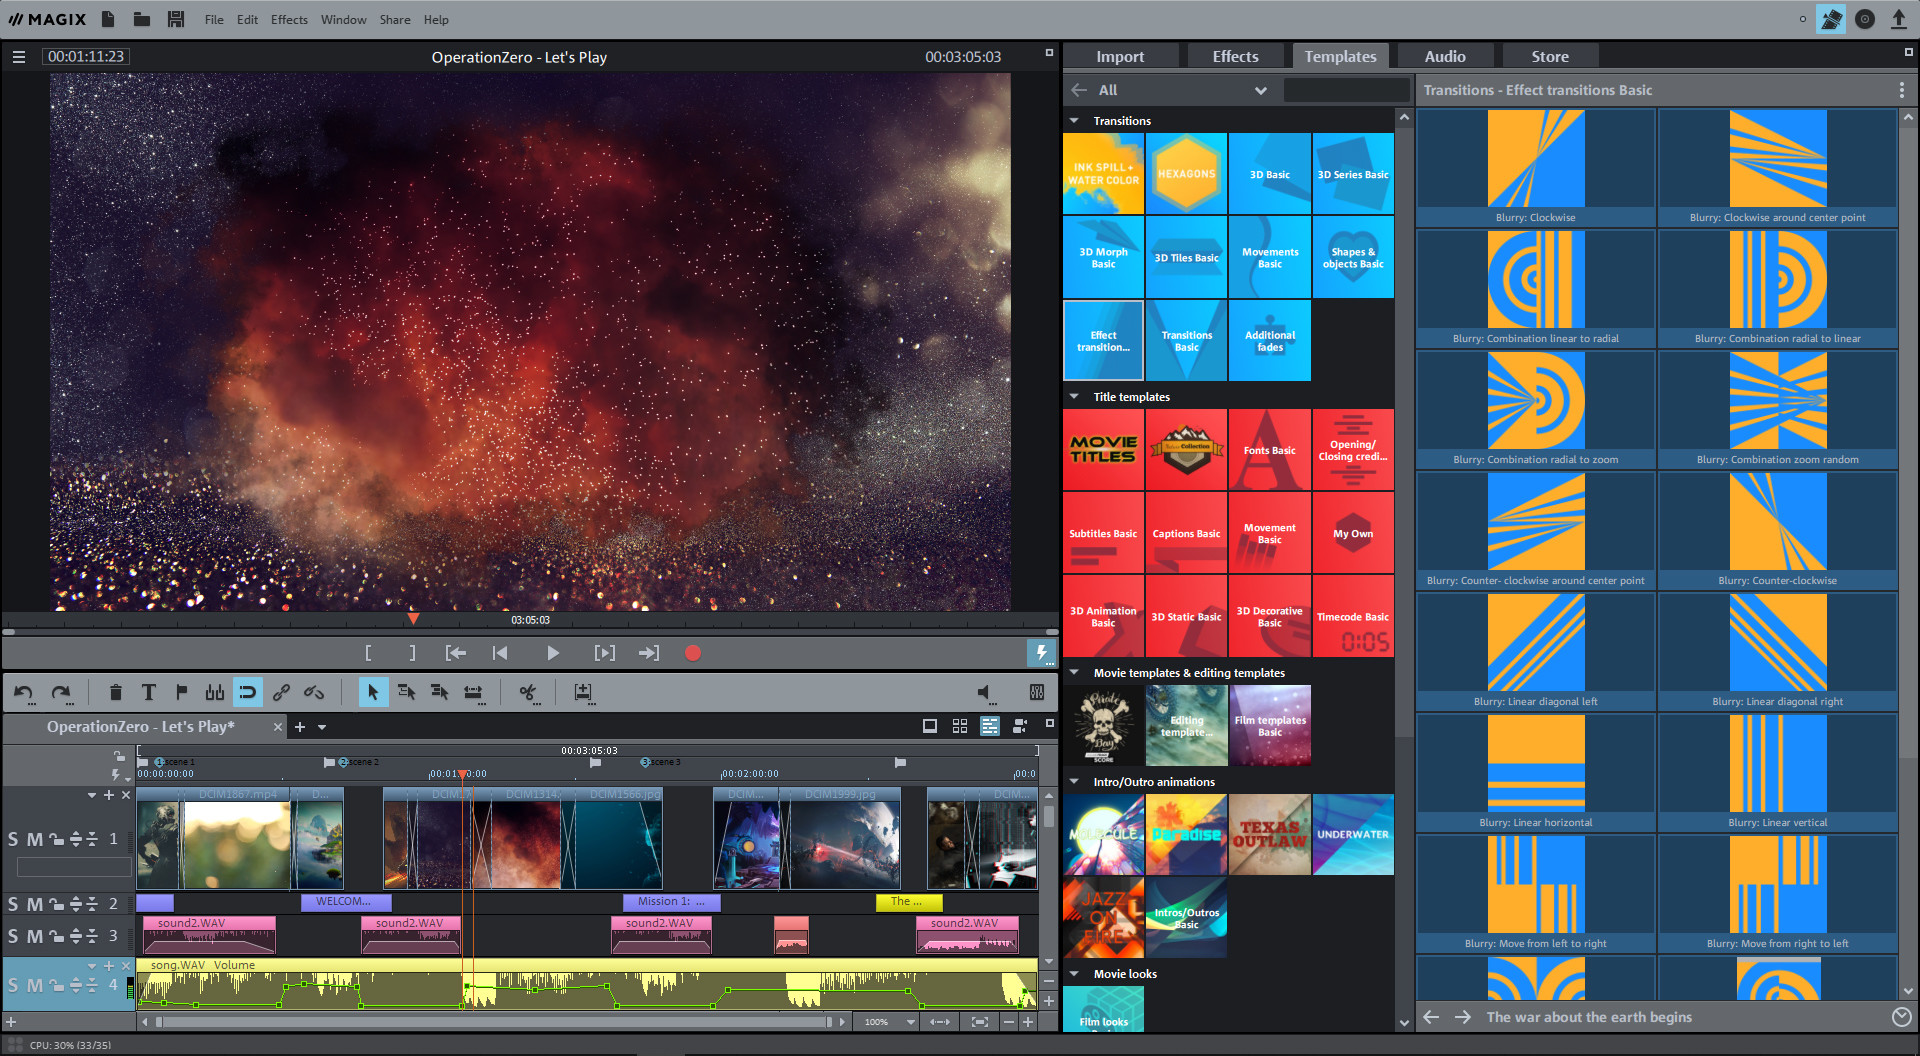
Task: Toggle snap magnet on or off
Action: point(247,692)
